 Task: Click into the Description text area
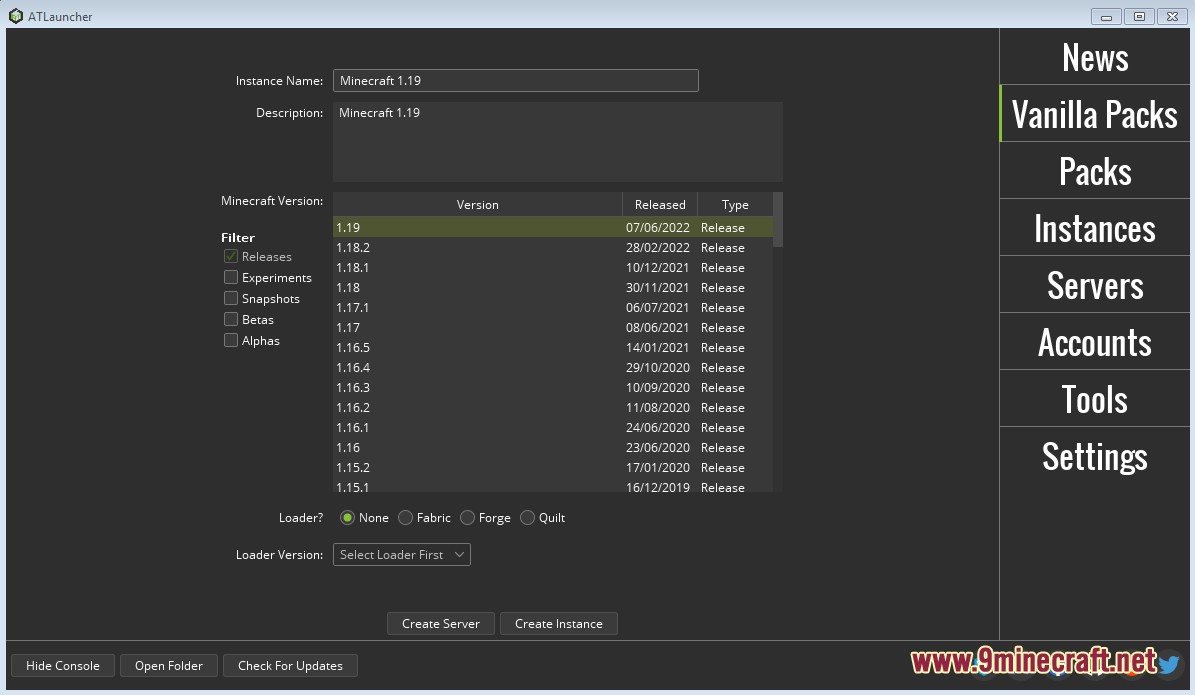[x=558, y=142]
